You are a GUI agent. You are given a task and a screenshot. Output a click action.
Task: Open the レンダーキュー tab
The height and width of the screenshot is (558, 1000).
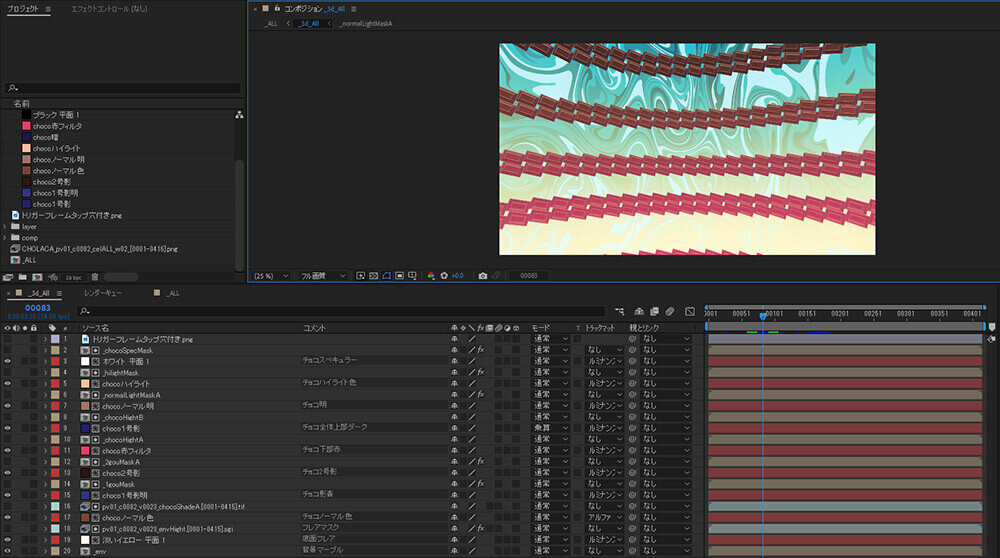[x=103, y=293]
